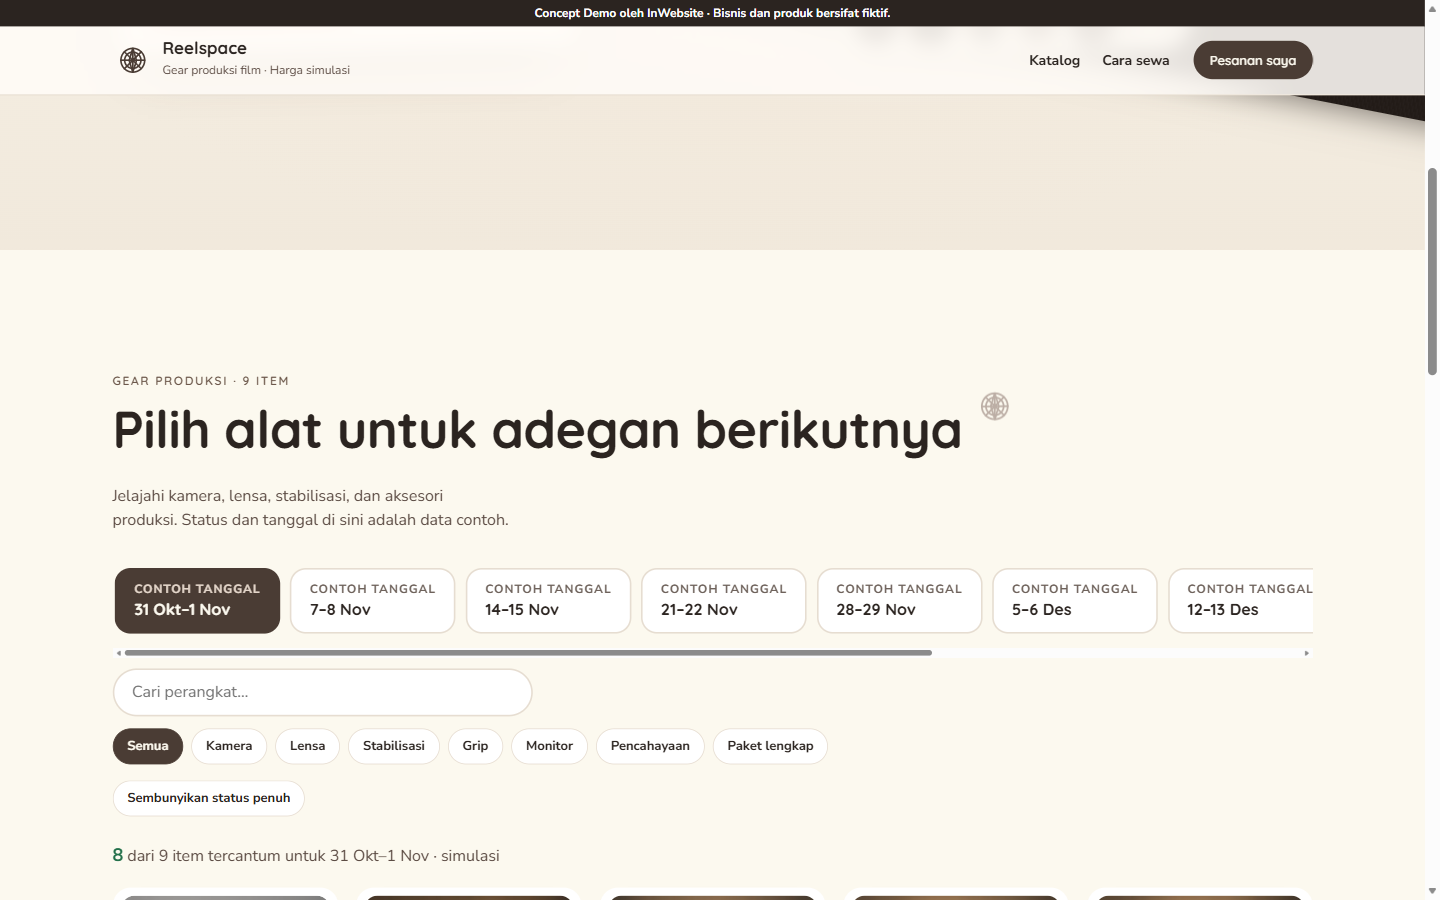Filter by the Pencahayaan category

(x=650, y=746)
